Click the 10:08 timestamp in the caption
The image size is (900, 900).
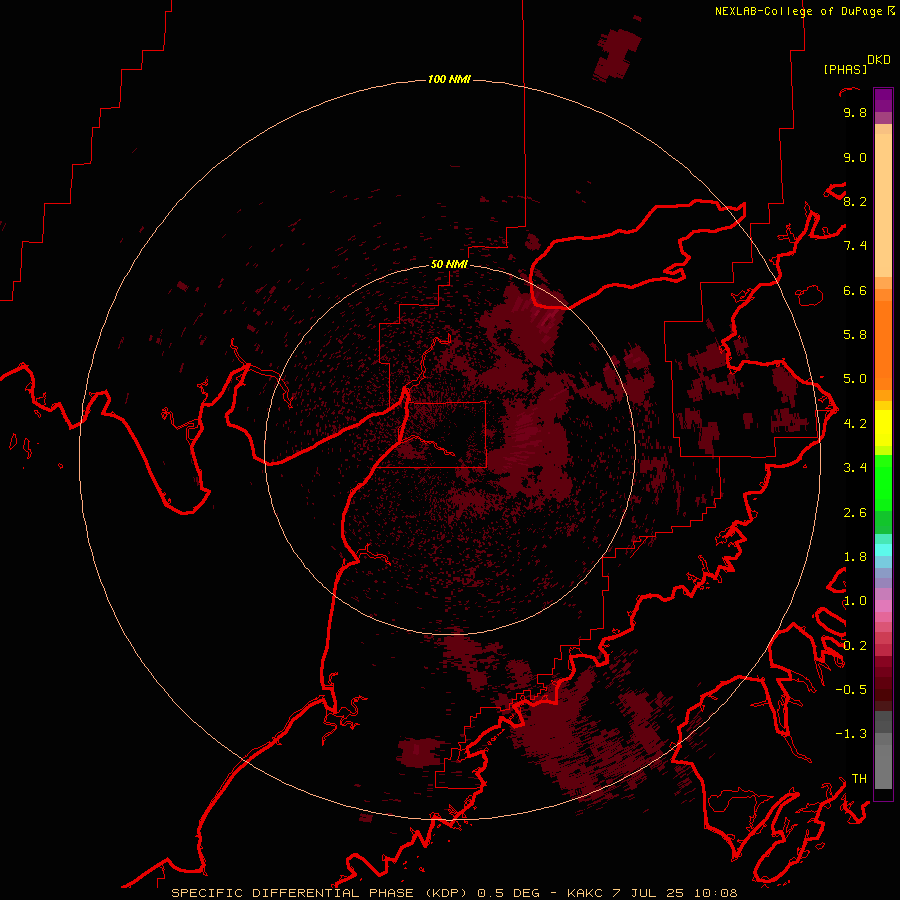point(716,893)
